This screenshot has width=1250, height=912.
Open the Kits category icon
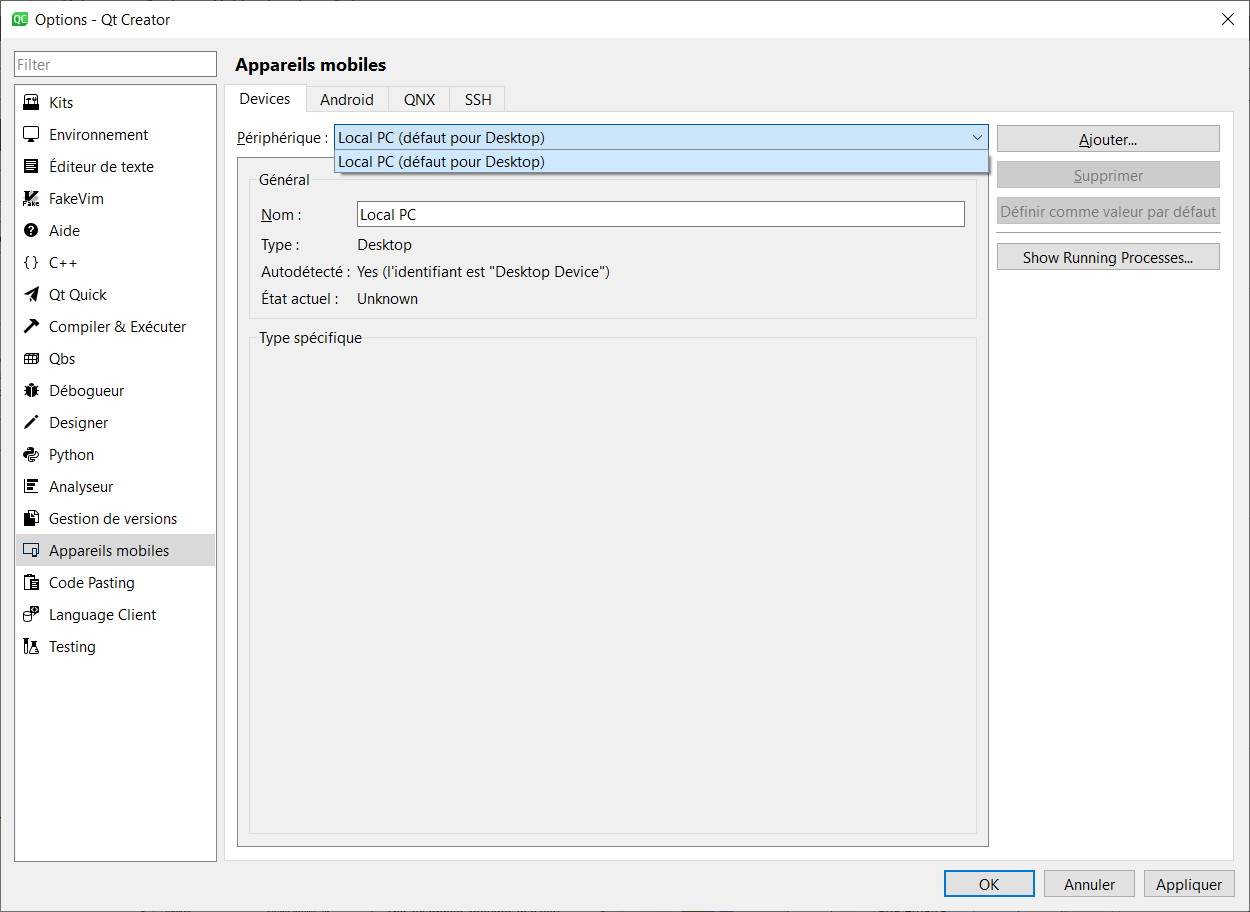click(x=31, y=103)
